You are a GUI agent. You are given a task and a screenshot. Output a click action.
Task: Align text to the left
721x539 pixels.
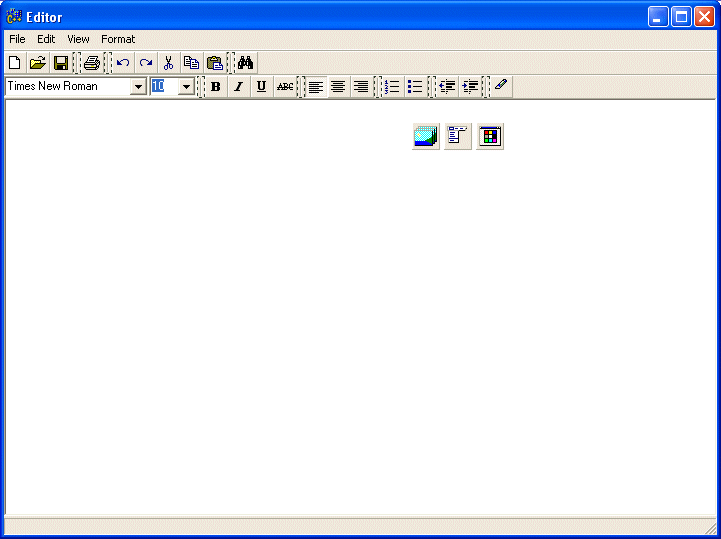[316, 86]
